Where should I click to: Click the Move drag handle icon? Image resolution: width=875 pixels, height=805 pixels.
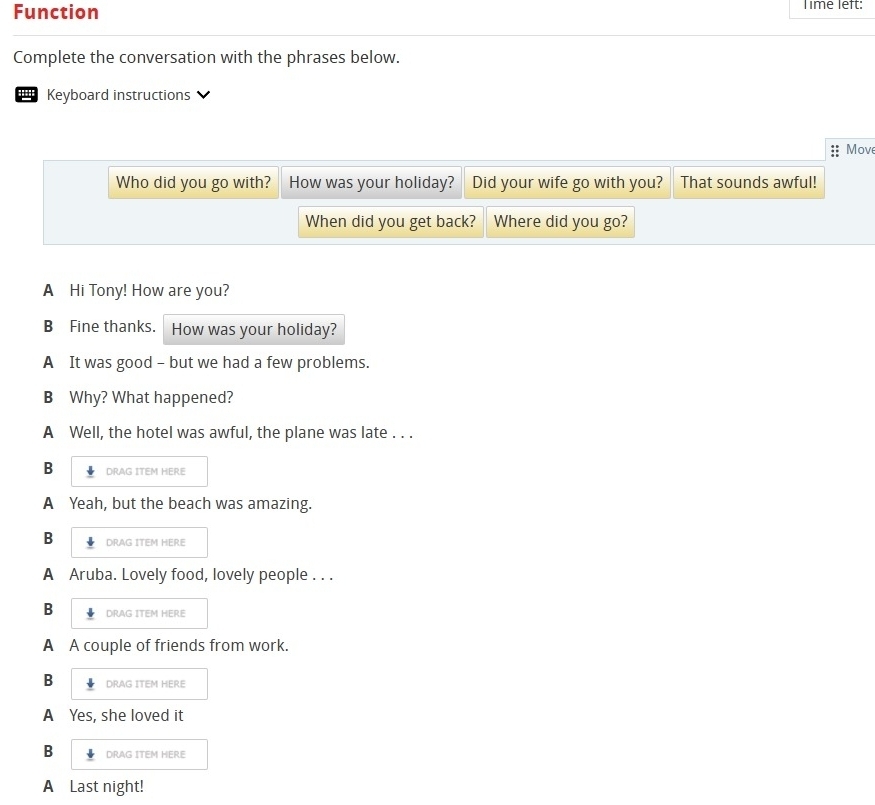tap(835, 150)
